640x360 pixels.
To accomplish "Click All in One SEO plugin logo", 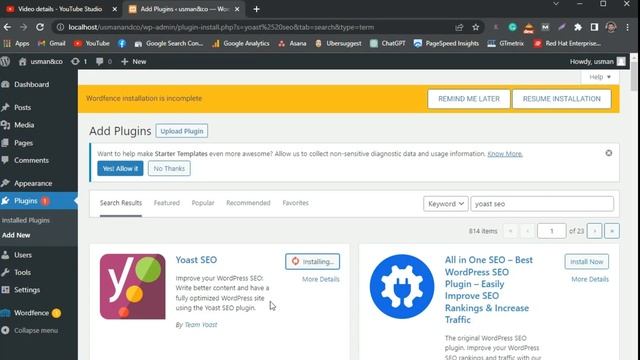I will 402,286.
